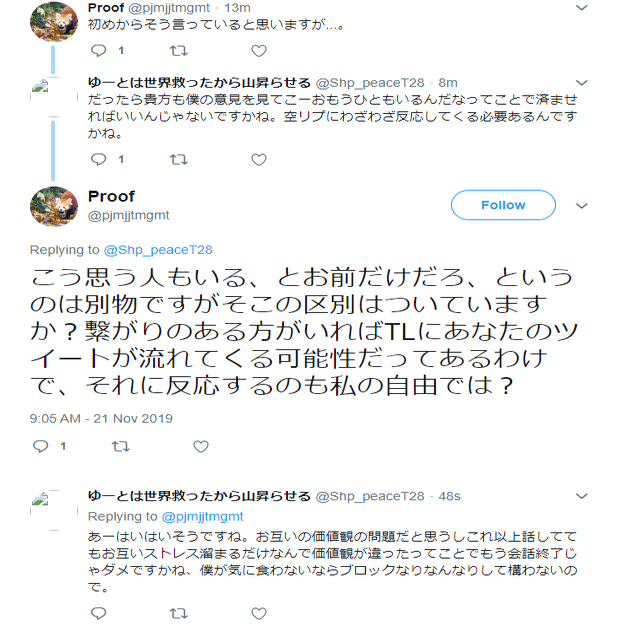
Task: Open Proof's red panda profile picture
Action: (55, 205)
